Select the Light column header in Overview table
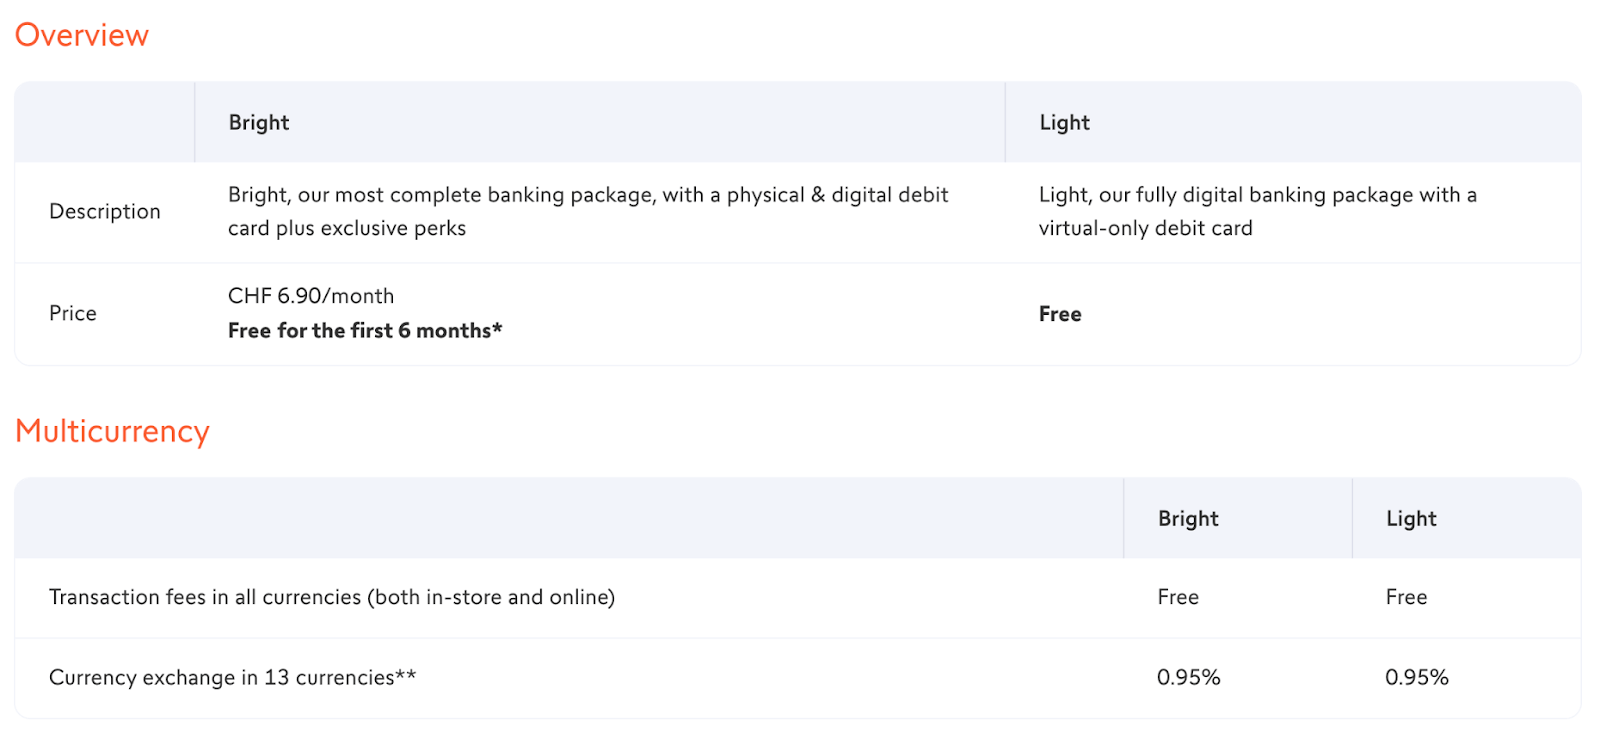1600x752 pixels. pos(1064,122)
